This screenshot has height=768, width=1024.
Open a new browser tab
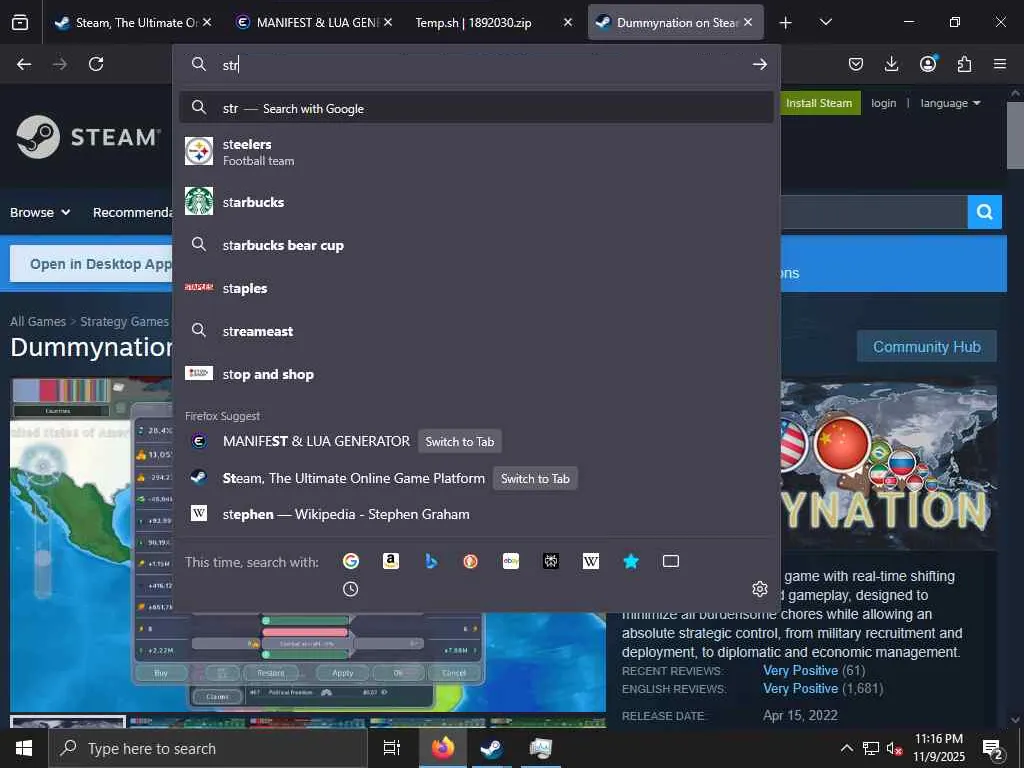[x=786, y=22]
